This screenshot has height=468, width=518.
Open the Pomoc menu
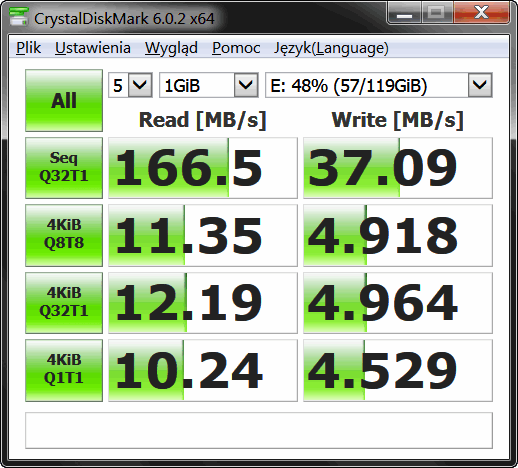(x=236, y=48)
